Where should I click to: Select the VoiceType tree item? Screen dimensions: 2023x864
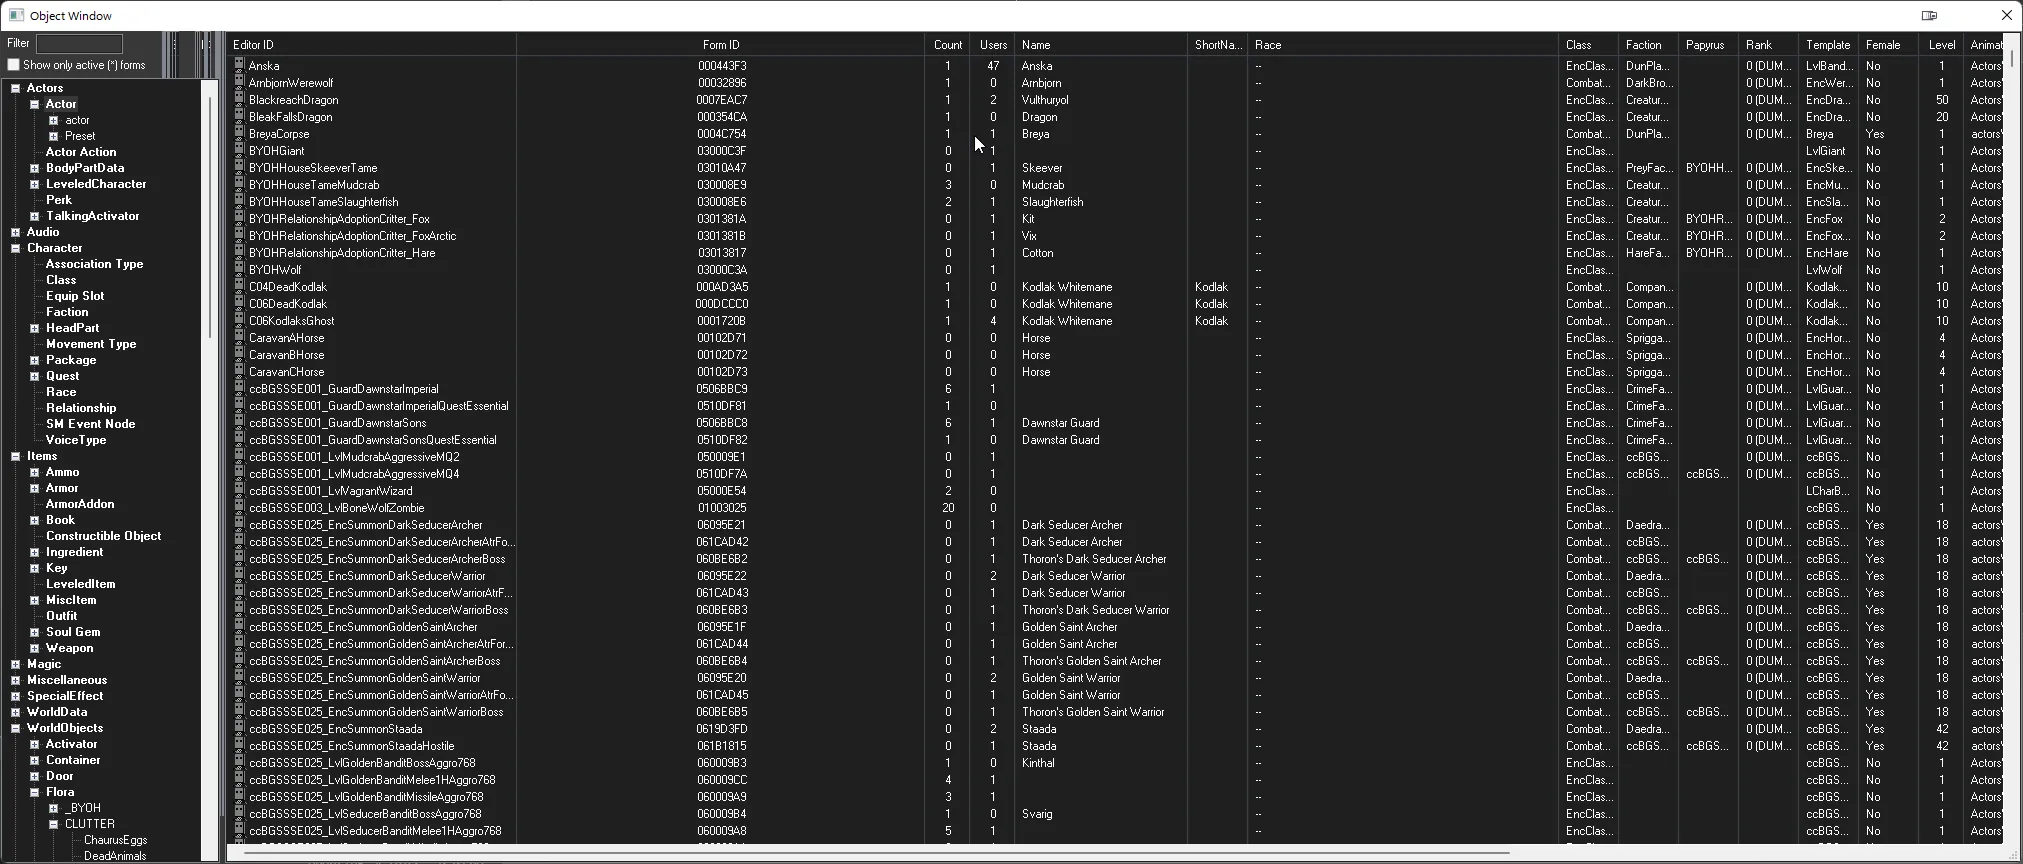76,440
